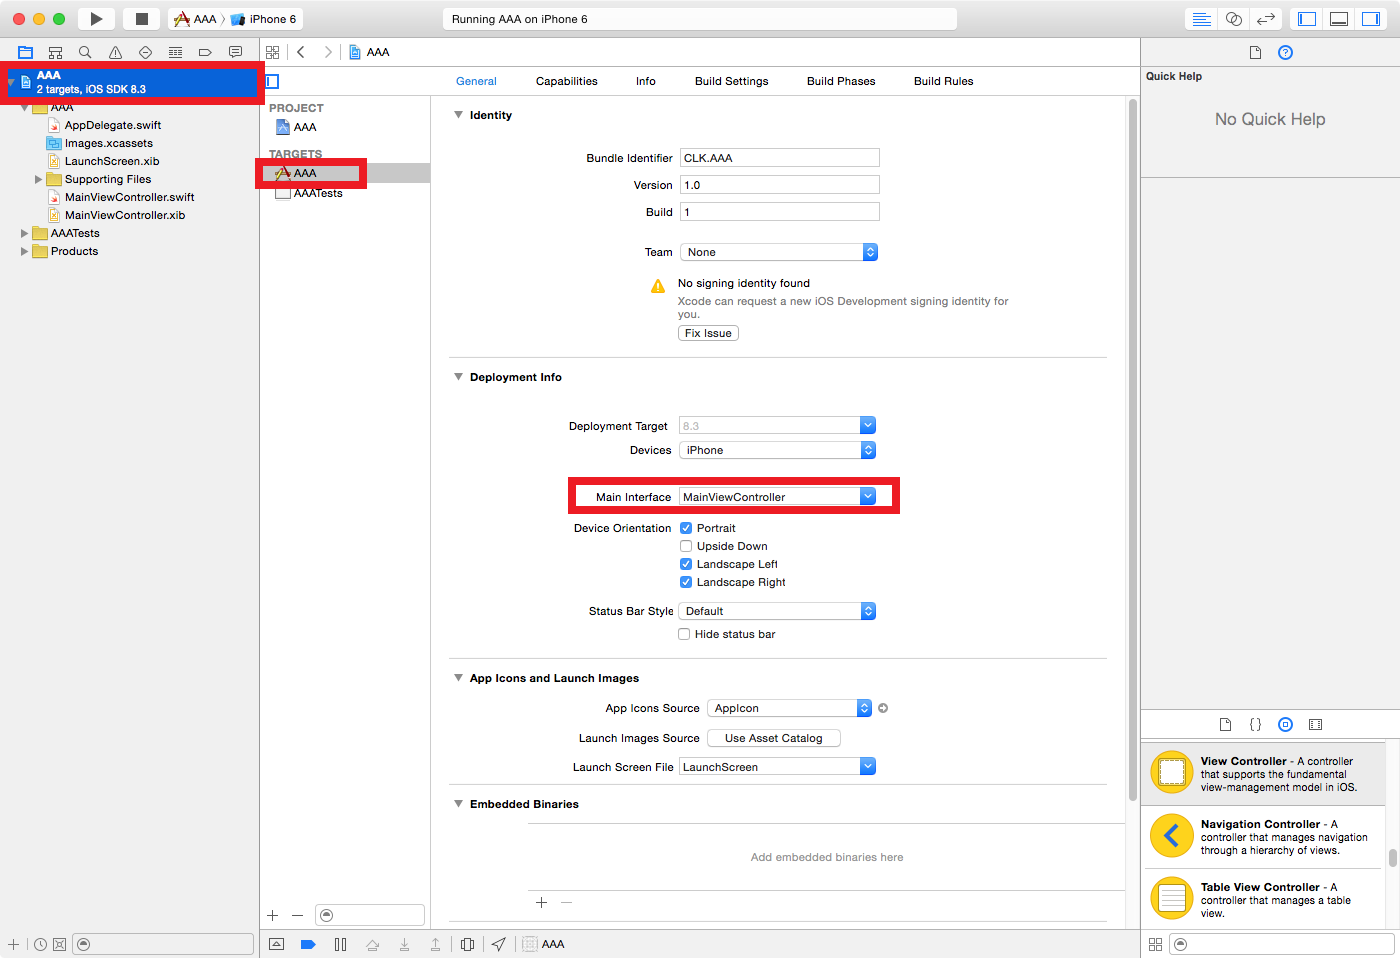The width and height of the screenshot is (1400, 958).
Task: Change the Devices popup from iPhone
Action: point(778,450)
